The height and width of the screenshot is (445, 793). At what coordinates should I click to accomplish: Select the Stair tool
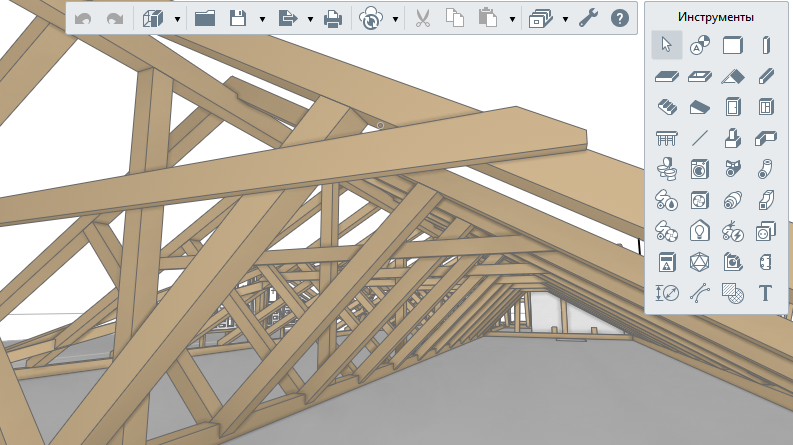click(667, 107)
